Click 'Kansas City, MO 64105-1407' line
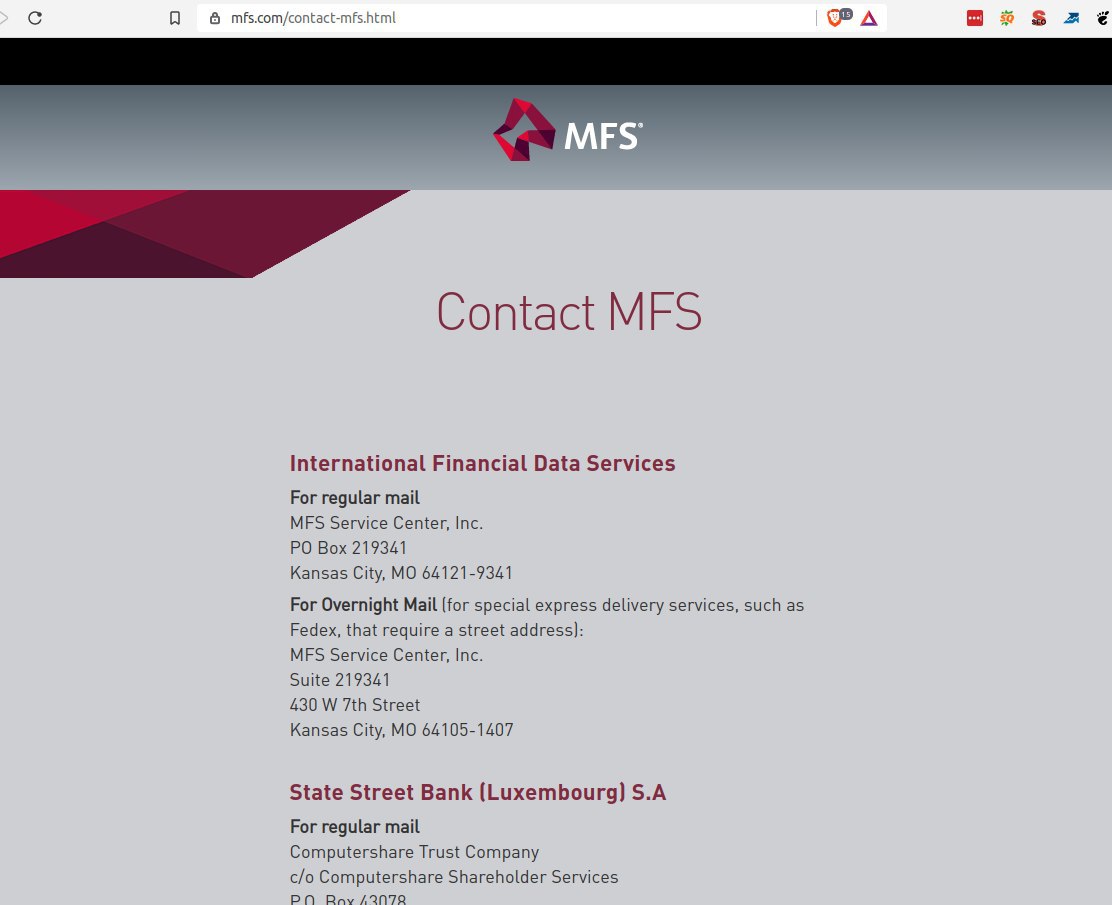The width and height of the screenshot is (1112, 905). (401, 730)
